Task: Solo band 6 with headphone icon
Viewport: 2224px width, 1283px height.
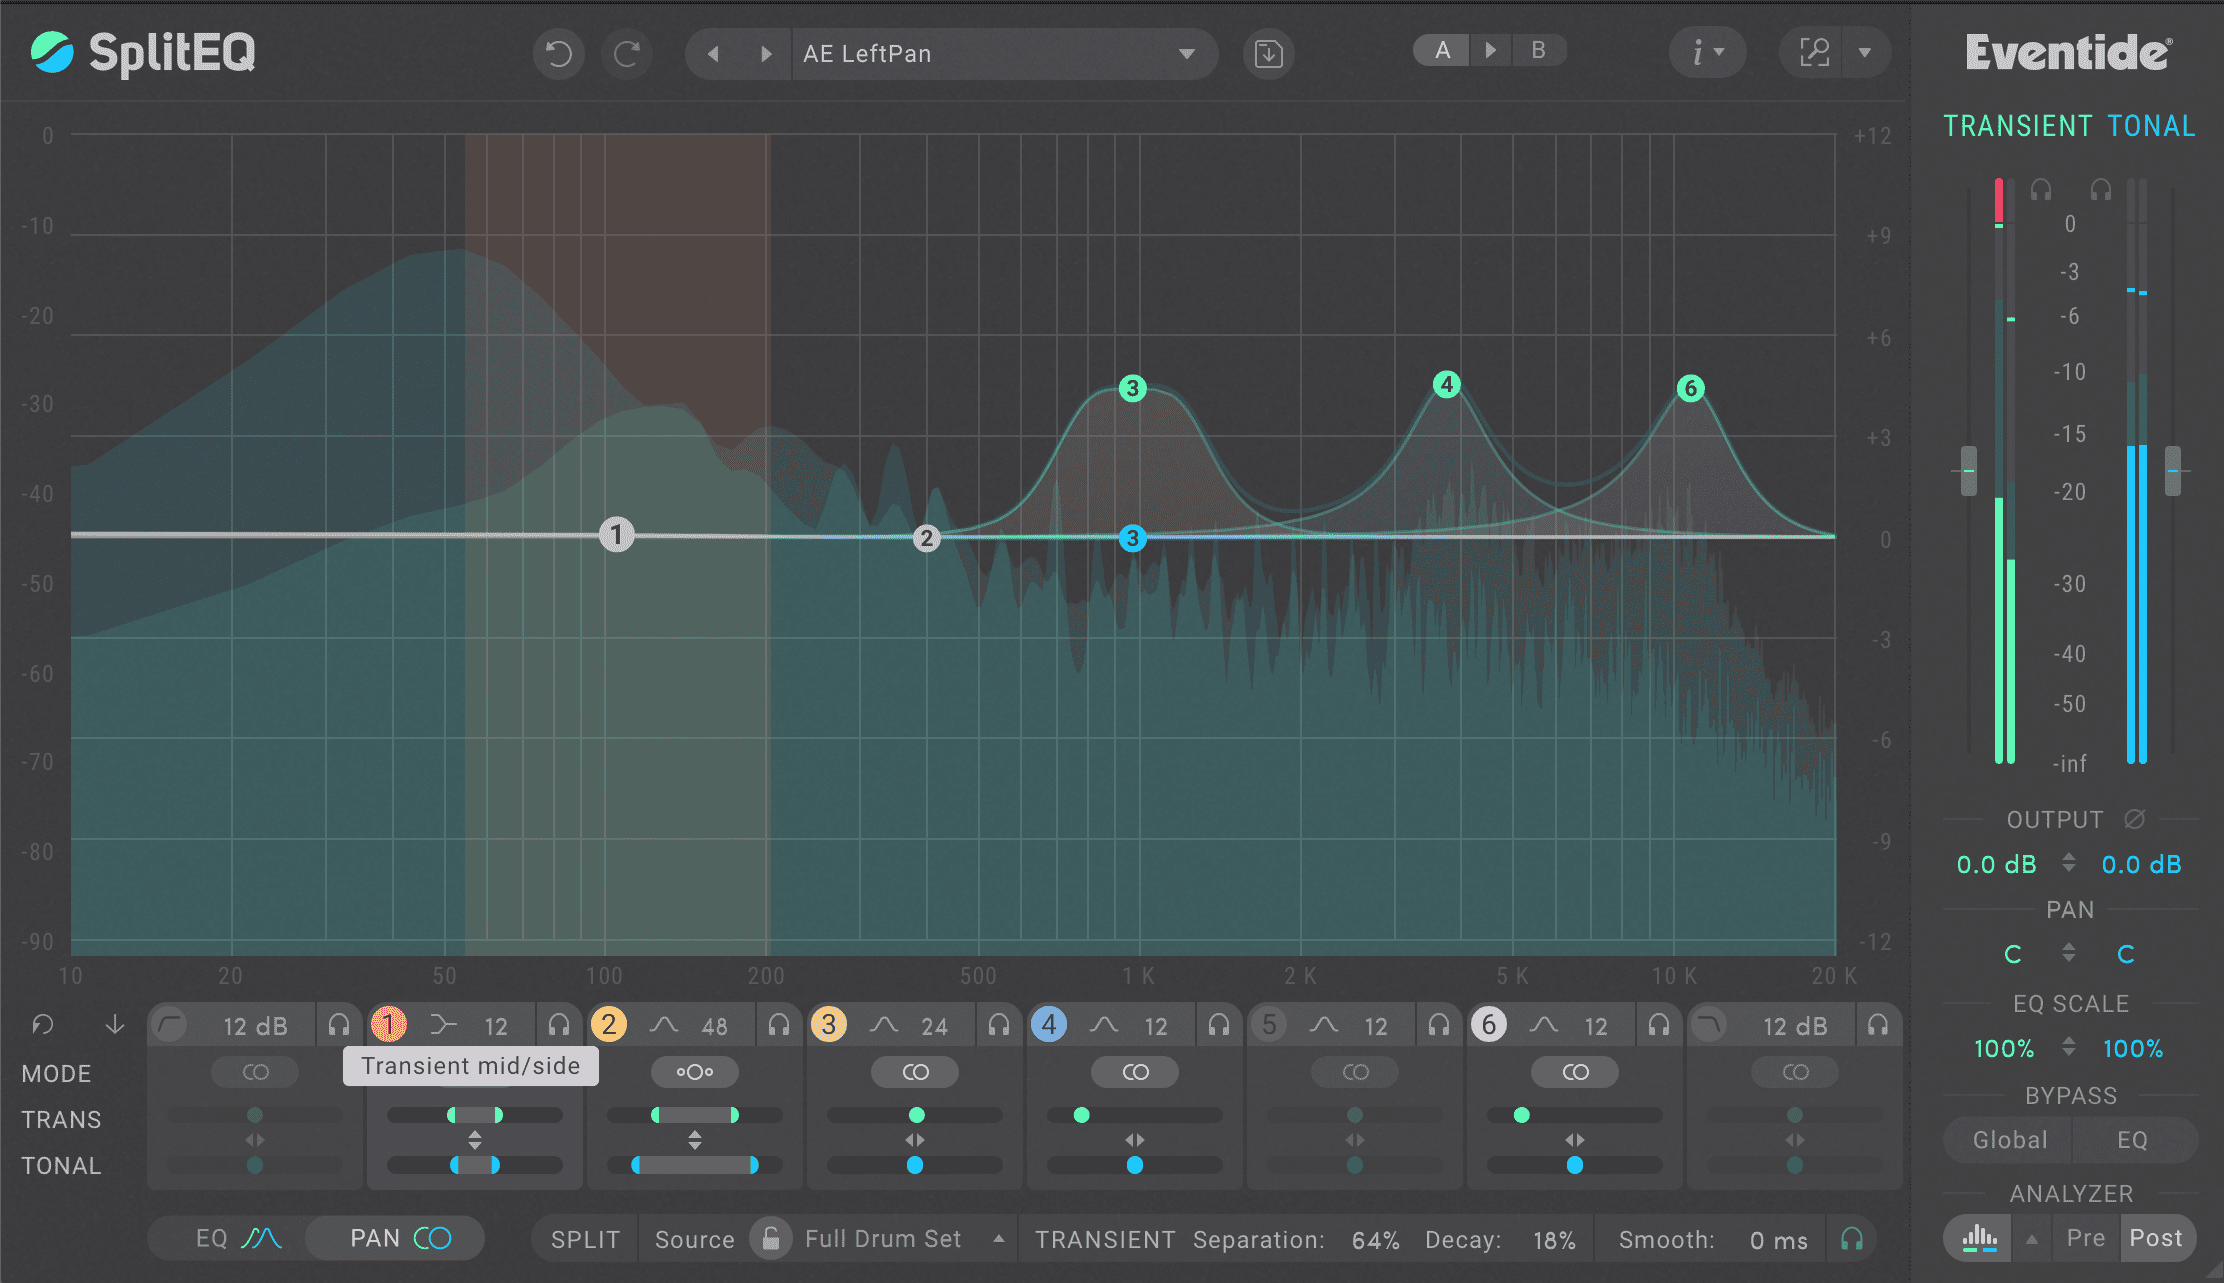Action: tap(1659, 1025)
